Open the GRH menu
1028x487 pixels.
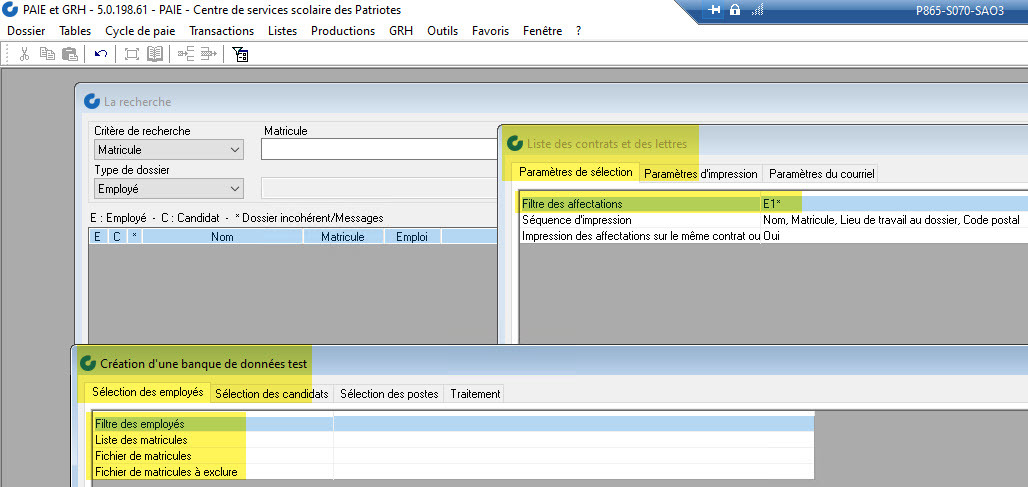(401, 31)
